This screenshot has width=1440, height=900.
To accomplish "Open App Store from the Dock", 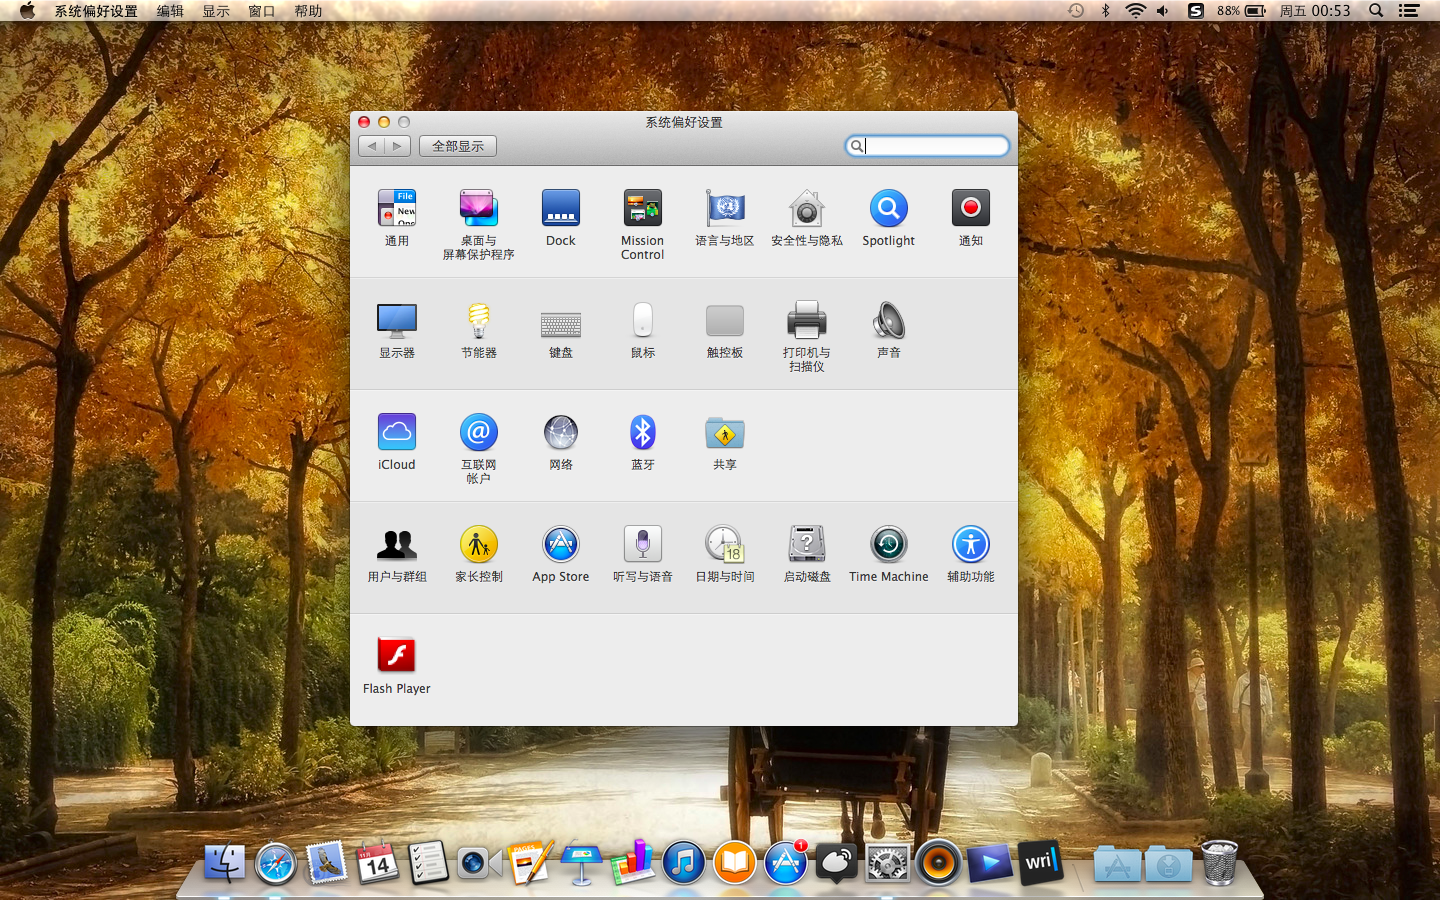I will 785,862.
